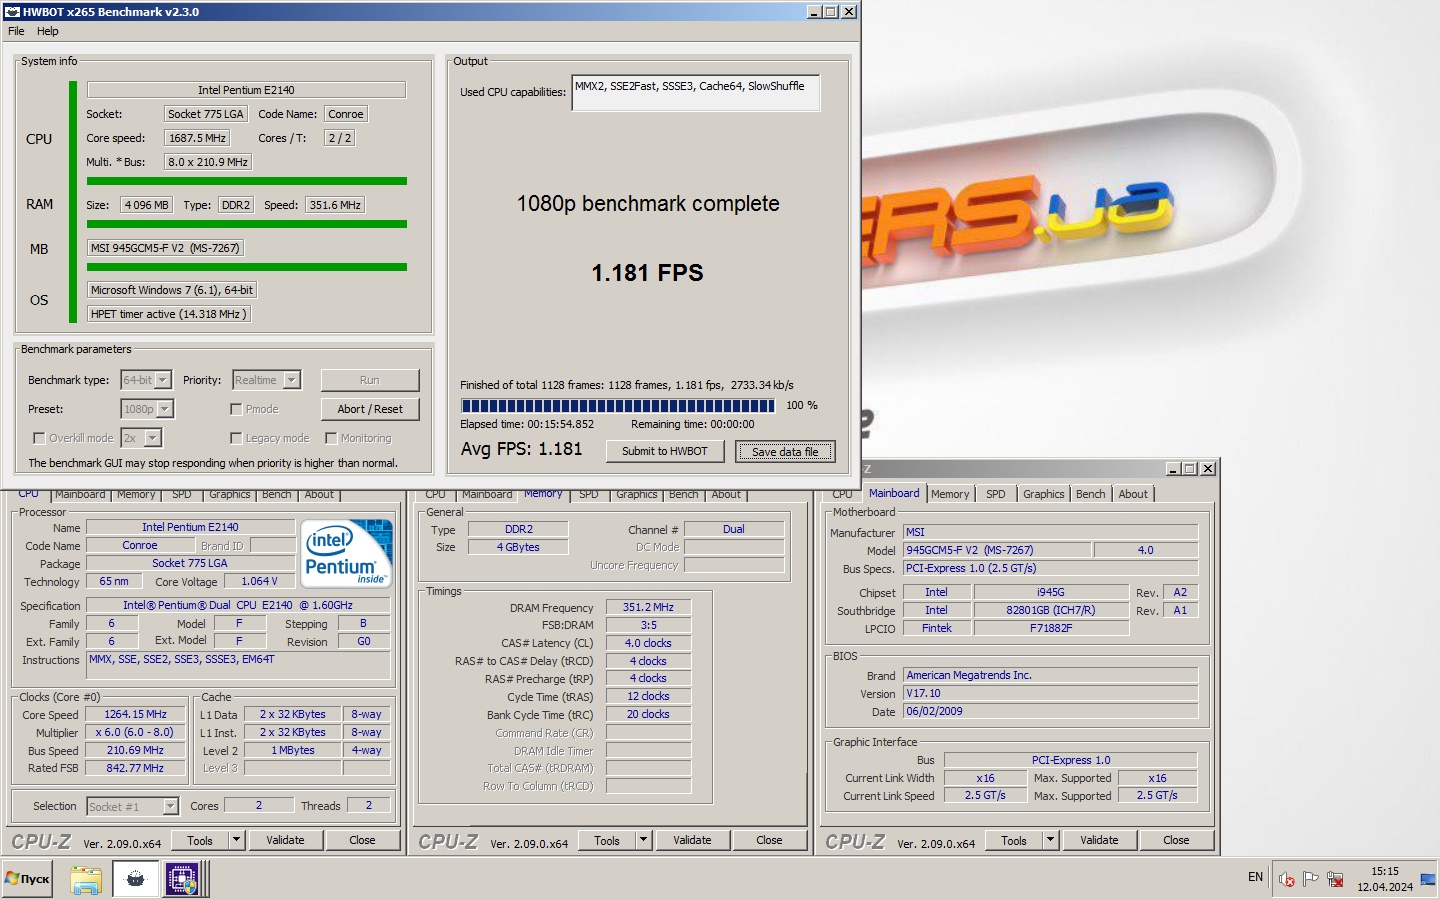Open the Graphics tab in right CPU-Z window
This screenshot has width=1440, height=900.
pyautogui.click(x=1044, y=494)
